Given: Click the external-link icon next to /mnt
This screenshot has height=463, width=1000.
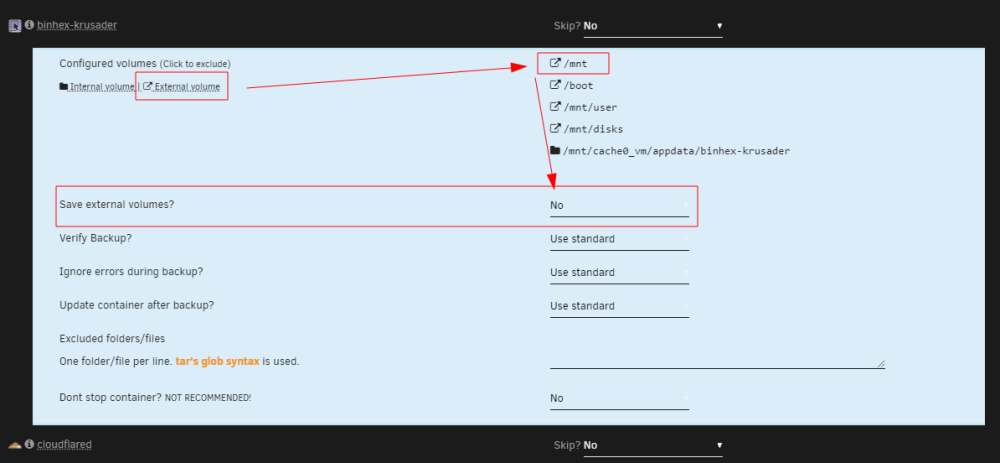Looking at the screenshot, I should (x=555, y=63).
